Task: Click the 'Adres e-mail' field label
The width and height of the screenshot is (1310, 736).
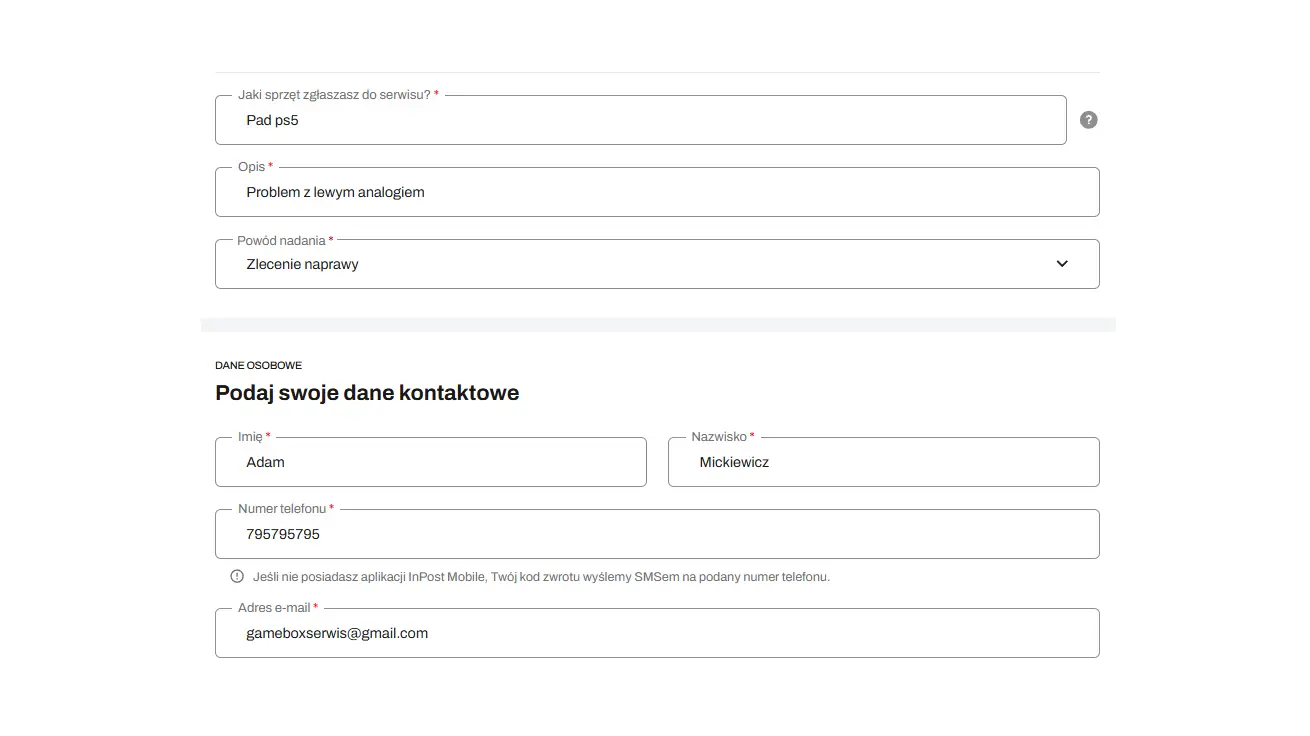Action: pyautogui.click(x=274, y=608)
